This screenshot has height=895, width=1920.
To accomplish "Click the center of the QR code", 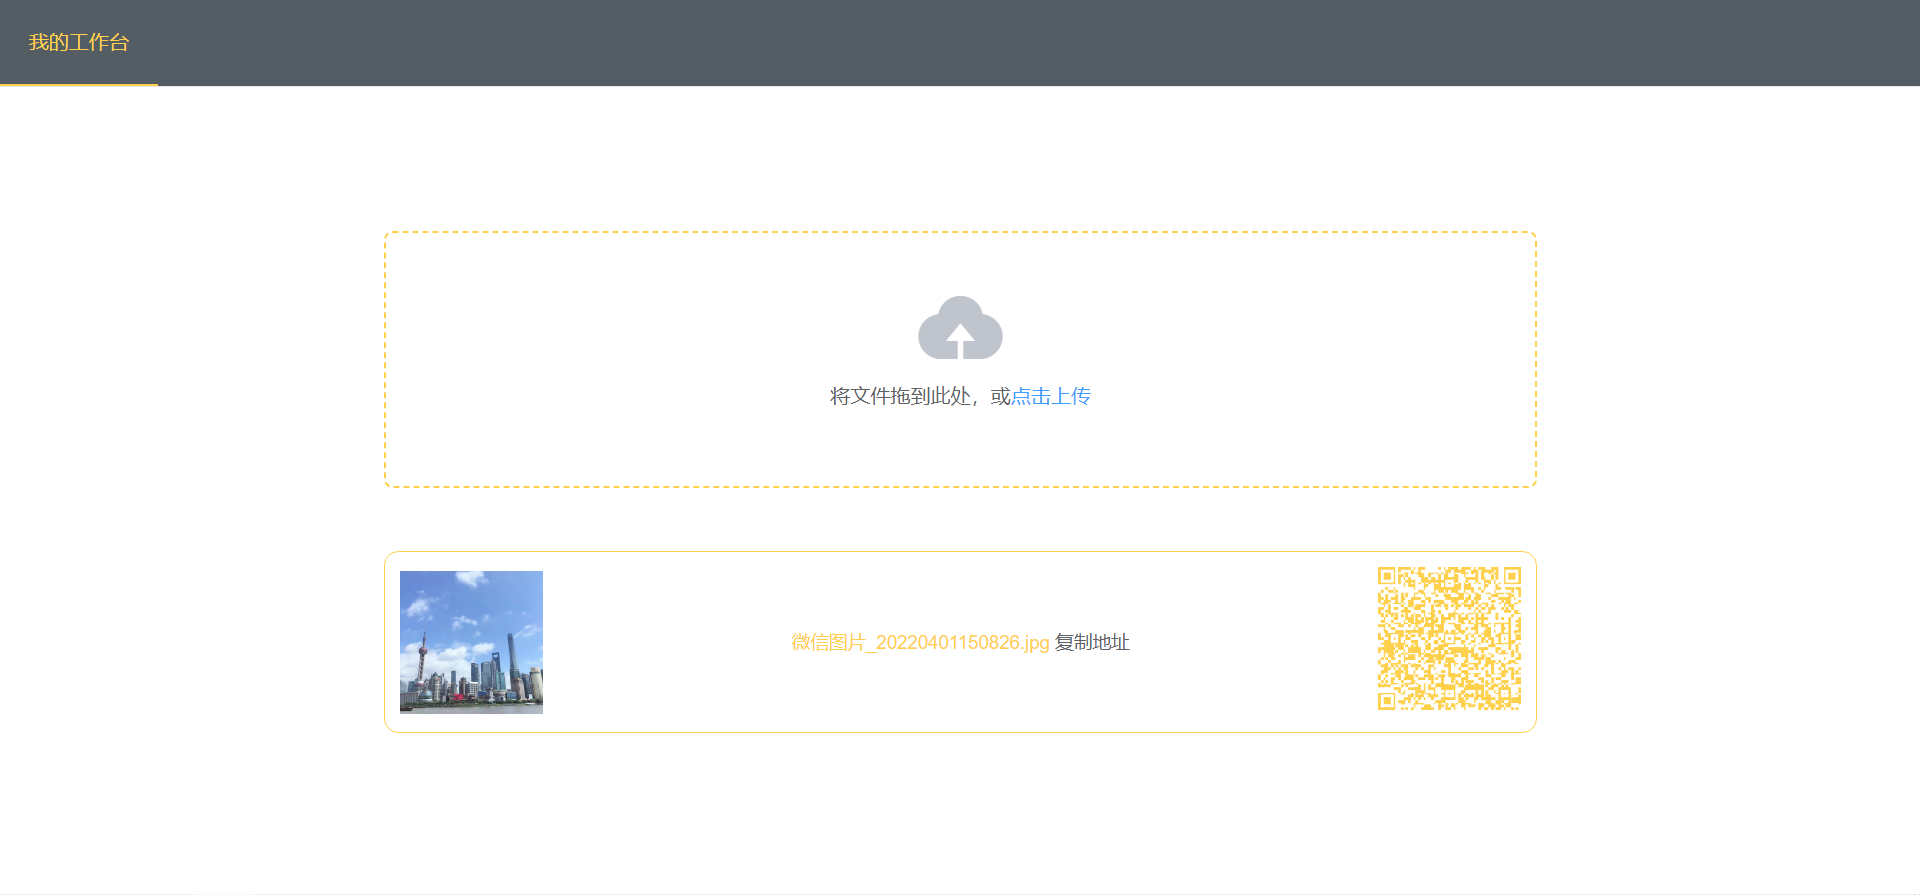I will 1449,639.
